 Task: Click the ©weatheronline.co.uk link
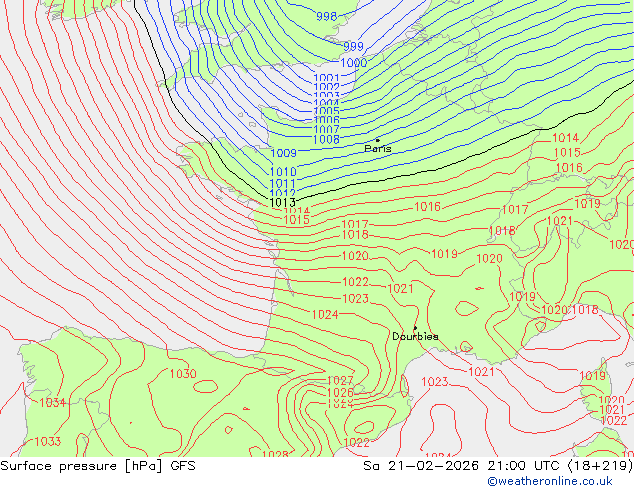pyautogui.click(x=549, y=481)
